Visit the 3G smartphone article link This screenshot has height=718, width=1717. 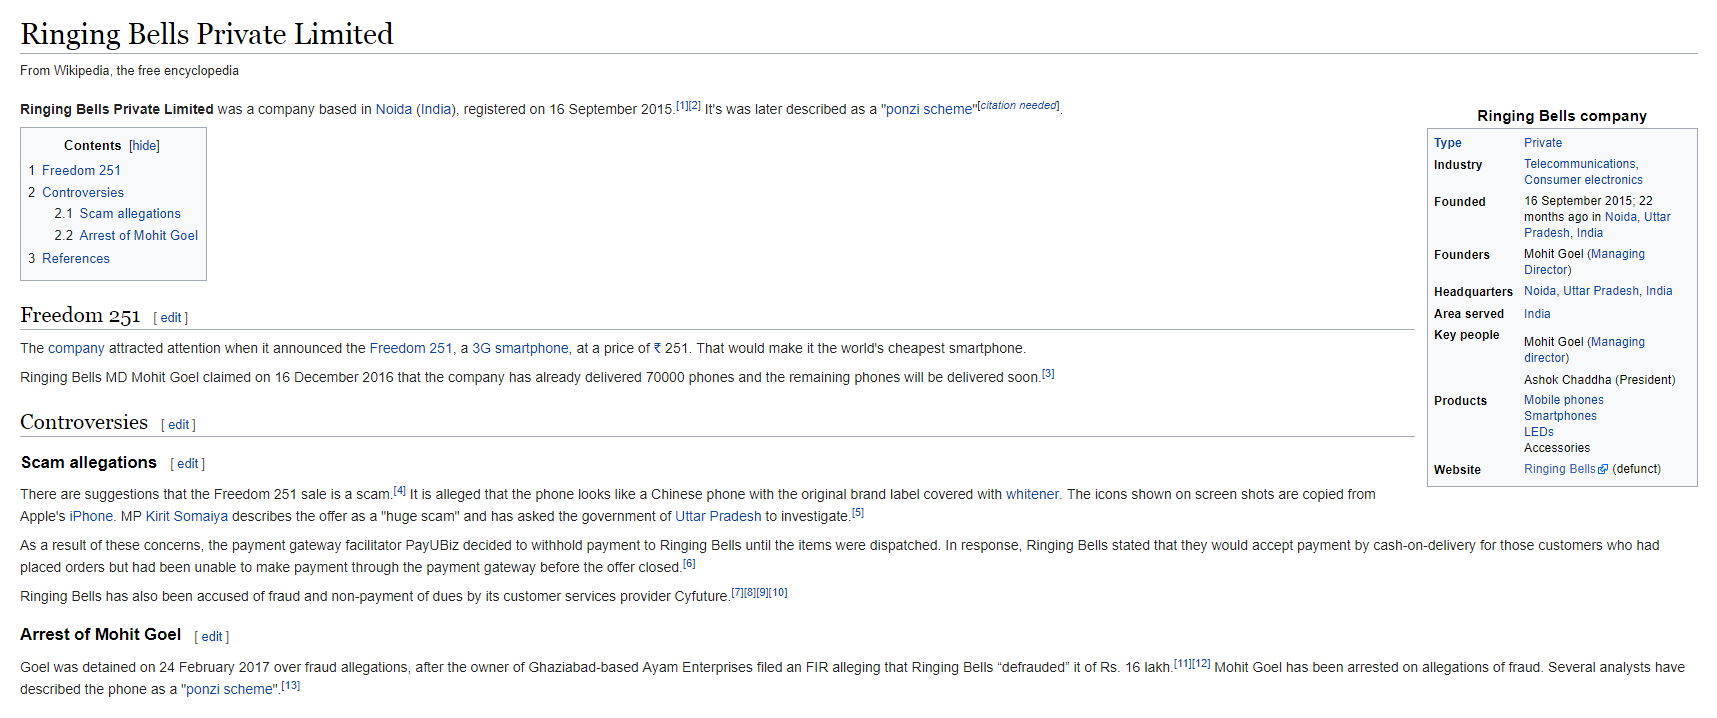pyautogui.click(x=521, y=349)
